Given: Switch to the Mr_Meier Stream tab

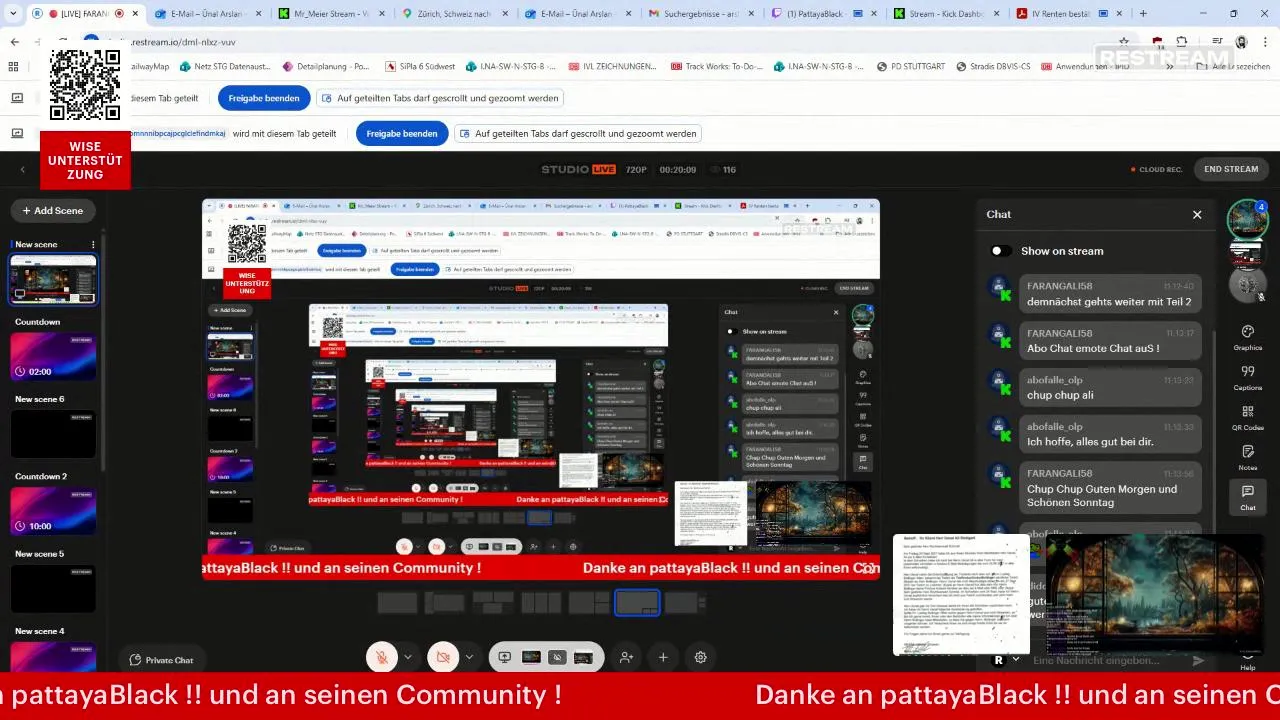Looking at the screenshot, I should pyautogui.click(x=330, y=14).
